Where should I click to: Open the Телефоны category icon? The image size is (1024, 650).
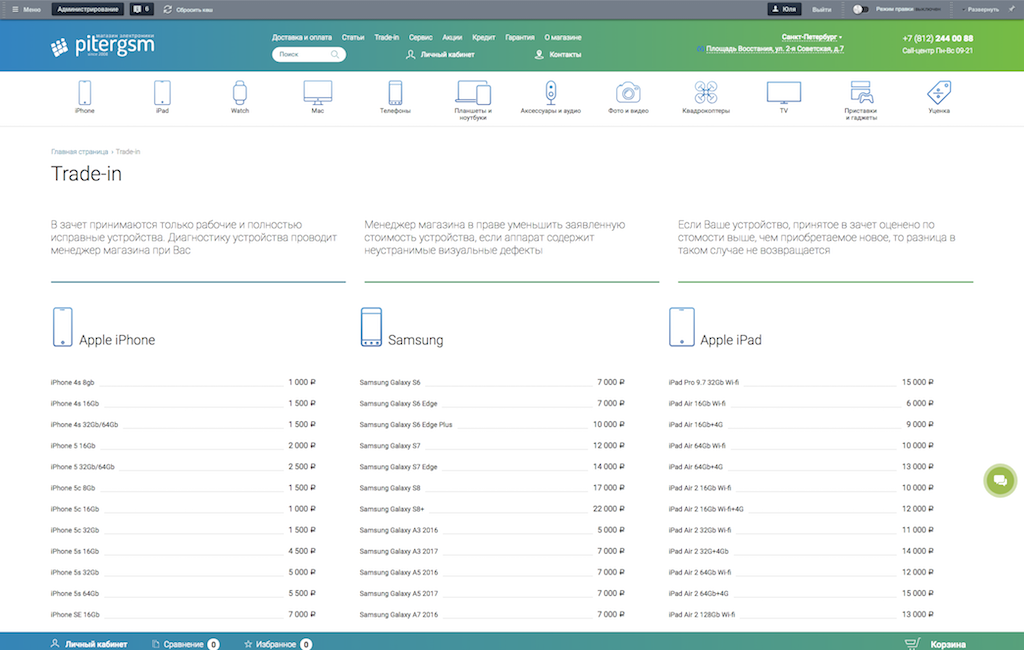pos(395,93)
